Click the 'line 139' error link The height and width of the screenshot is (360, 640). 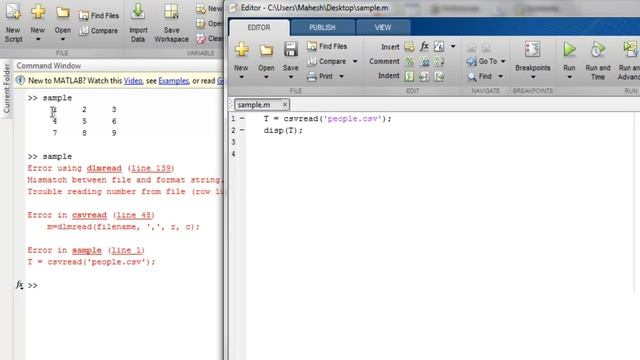151,168
